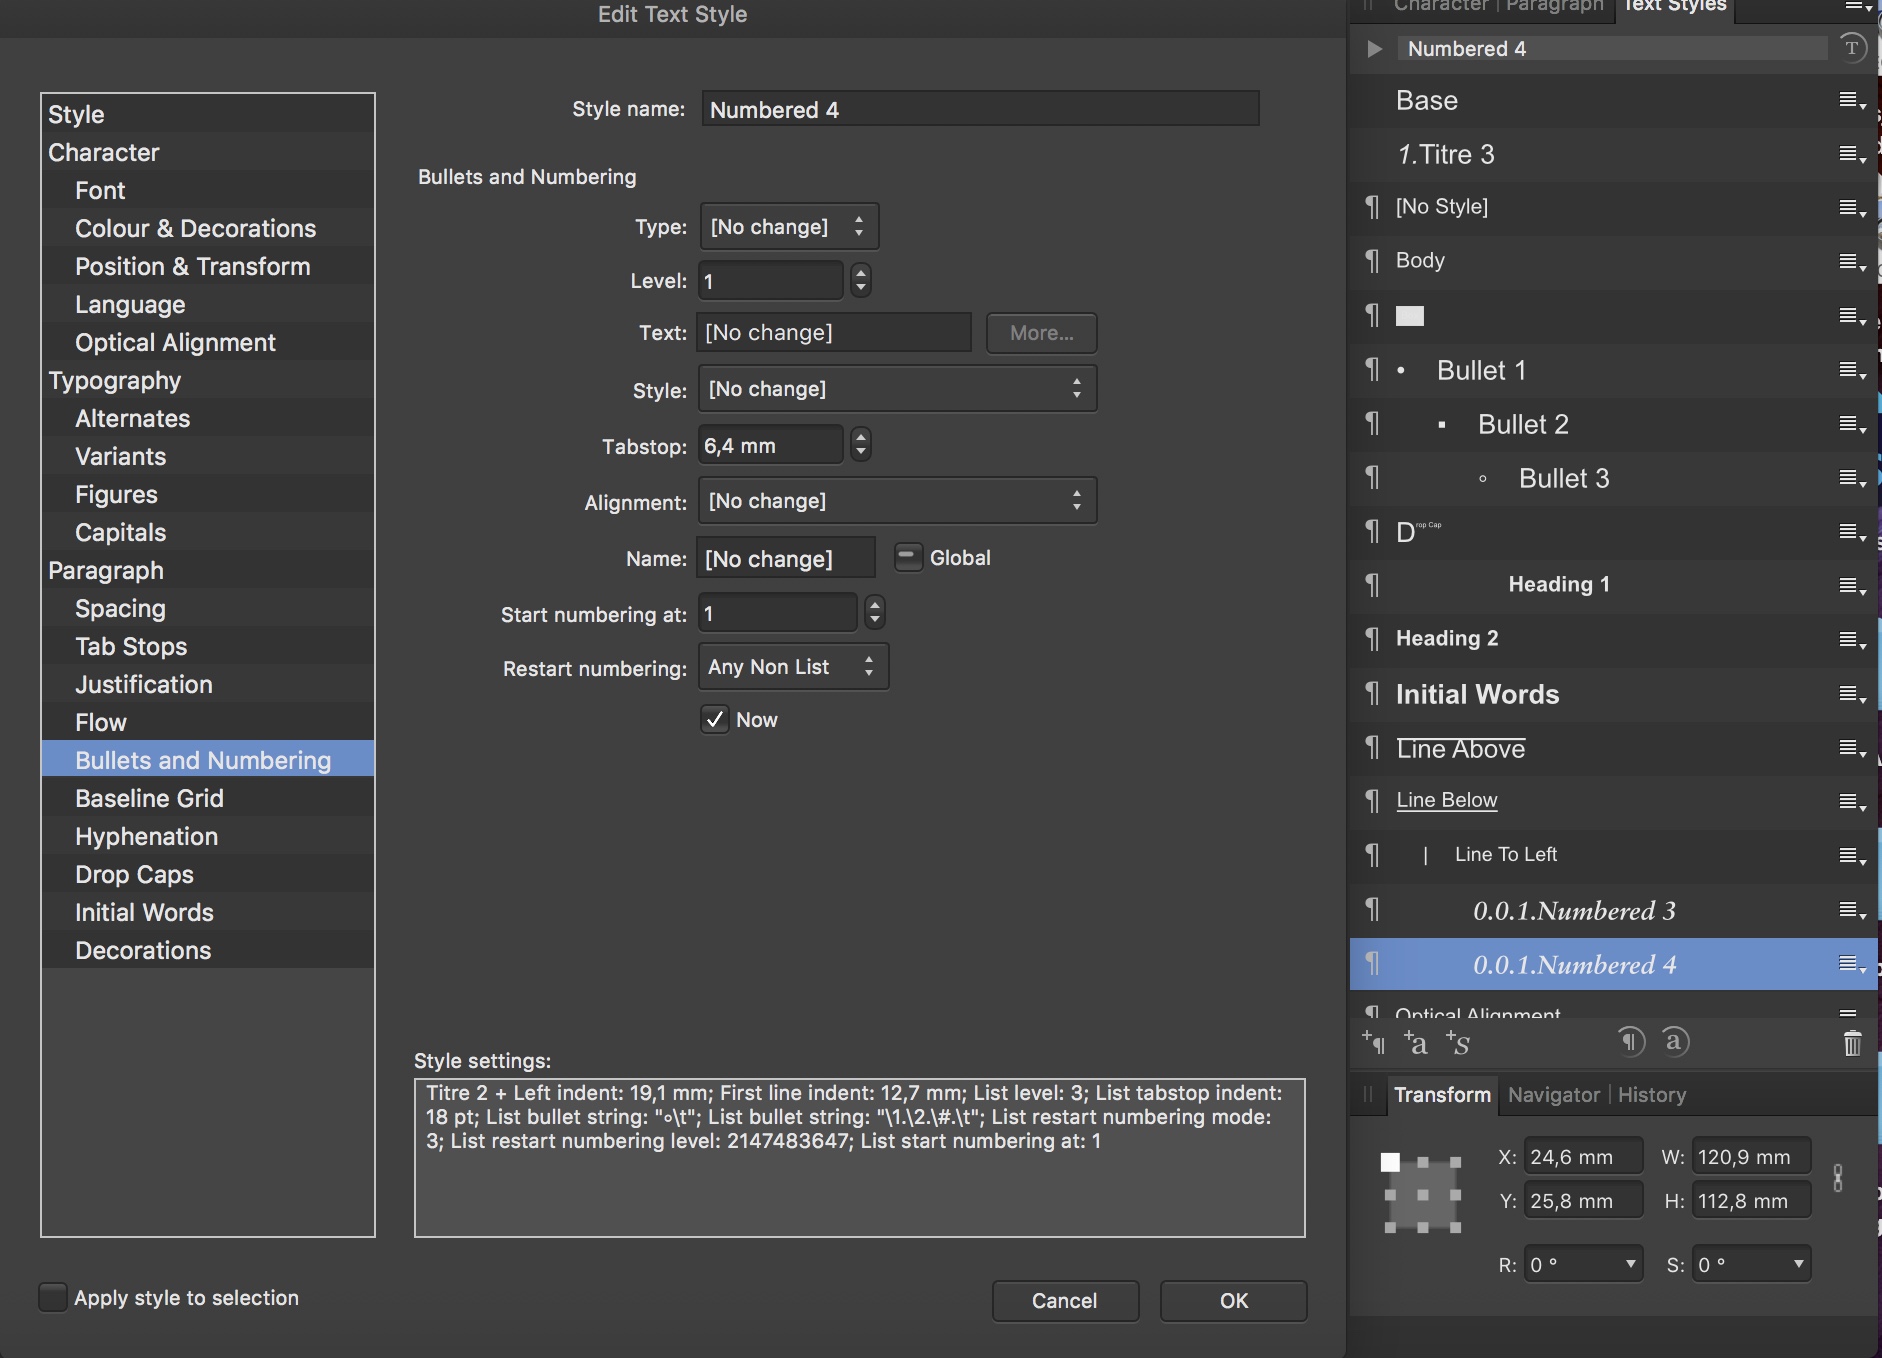Click the trash icon to delete style

[1852, 1043]
